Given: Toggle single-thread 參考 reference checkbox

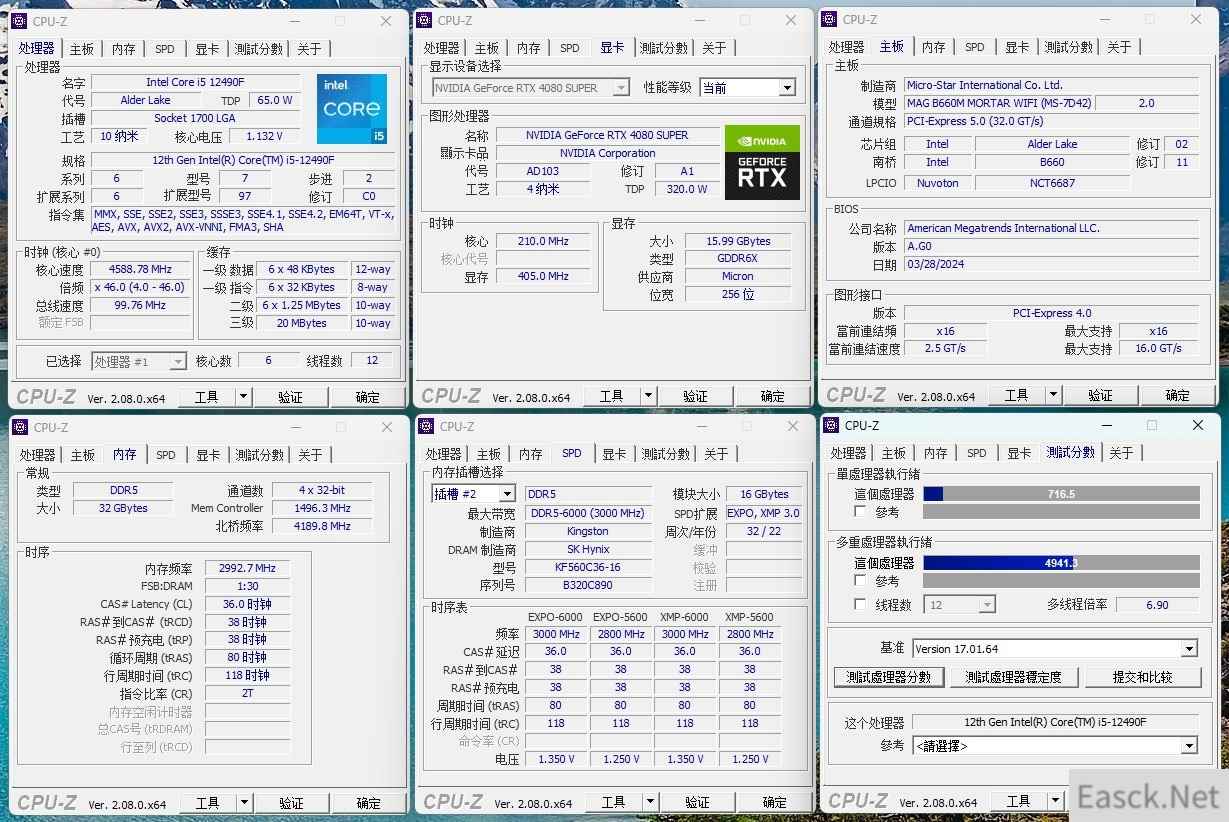Looking at the screenshot, I should pyautogui.click(x=860, y=512).
